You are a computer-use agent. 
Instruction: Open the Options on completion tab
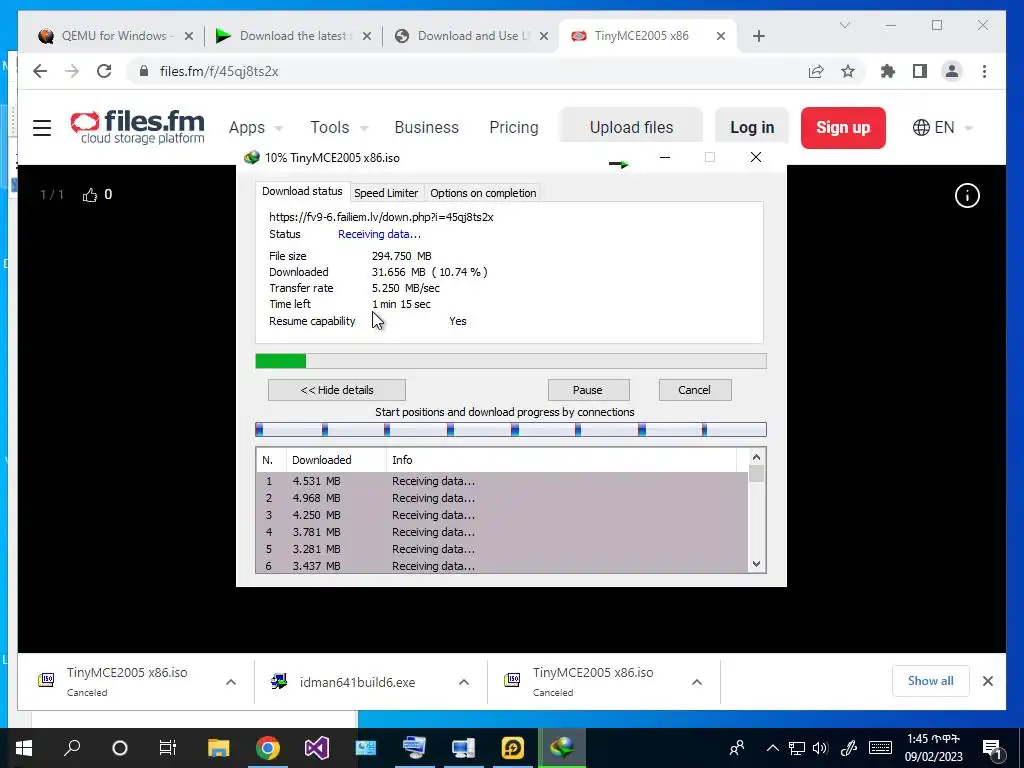(x=483, y=193)
